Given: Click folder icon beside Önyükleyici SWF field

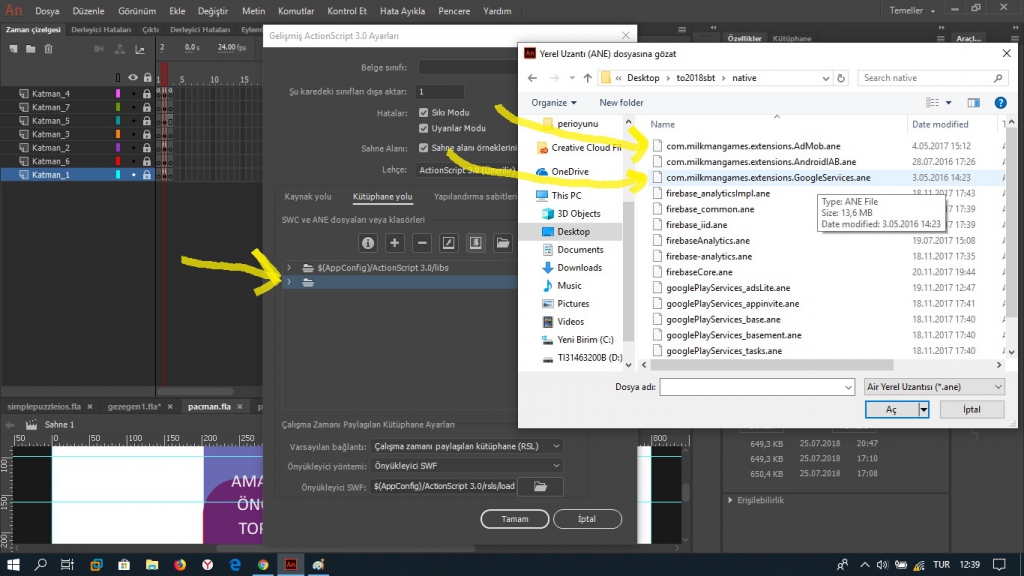Looking at the screenshot, I should coord(540,487).
